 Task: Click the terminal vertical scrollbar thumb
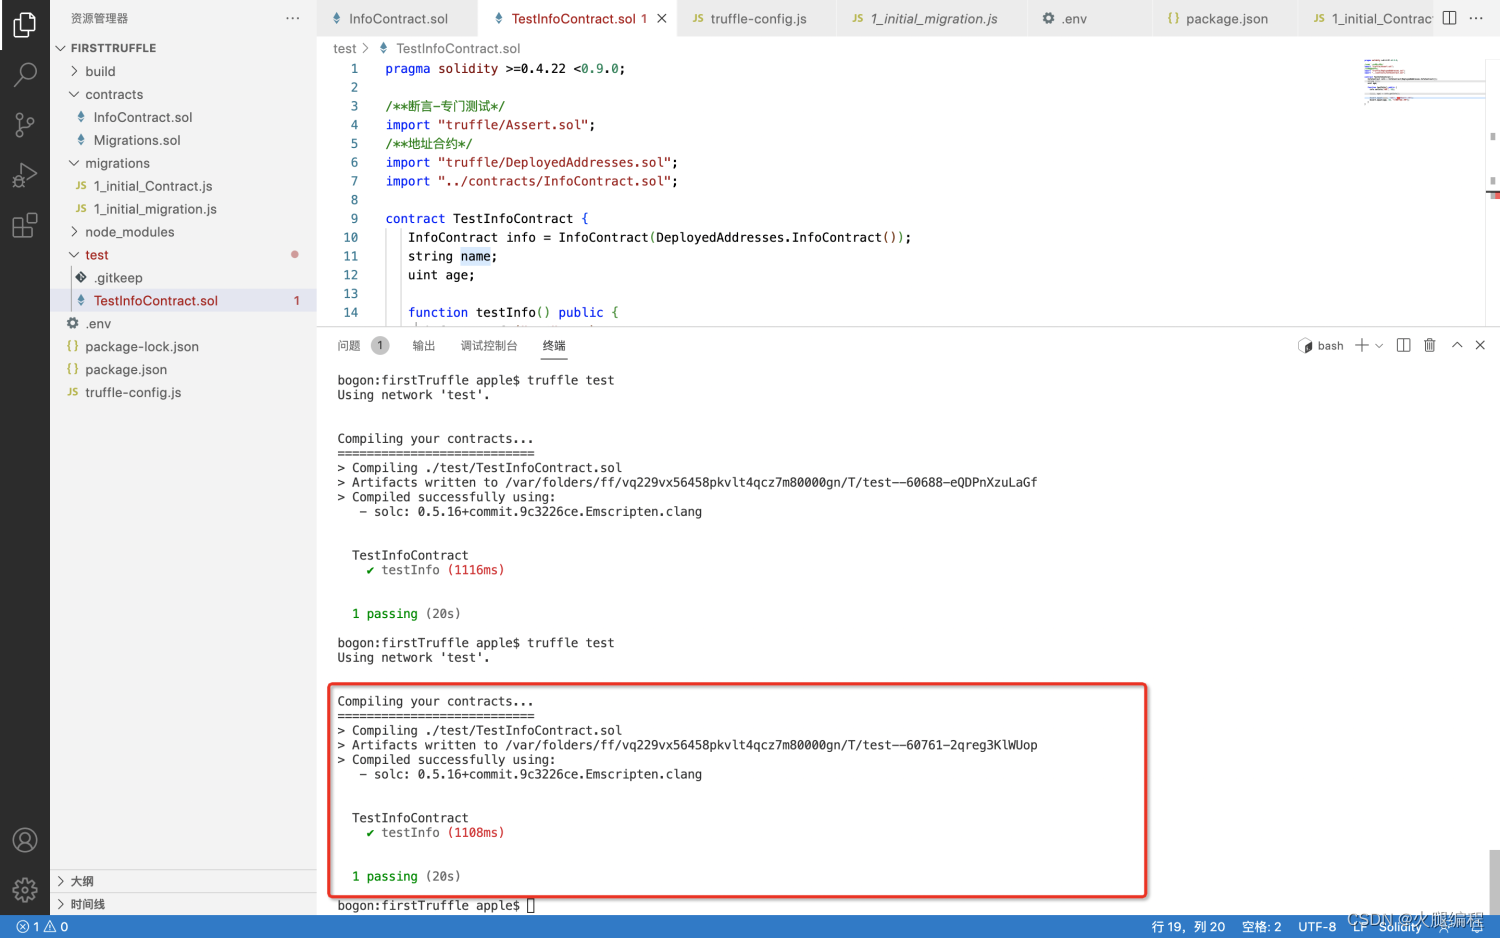1494,882
